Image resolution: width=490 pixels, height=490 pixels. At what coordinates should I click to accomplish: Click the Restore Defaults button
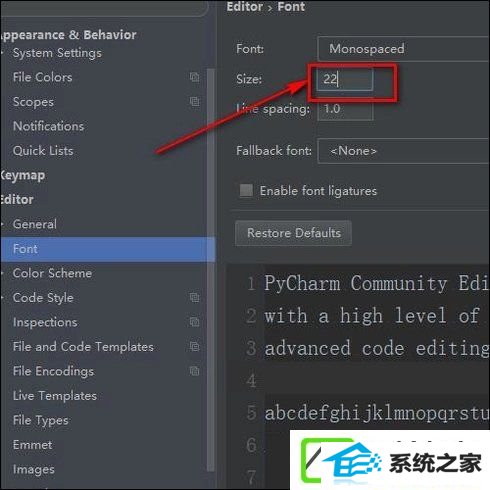coord(293,233)
